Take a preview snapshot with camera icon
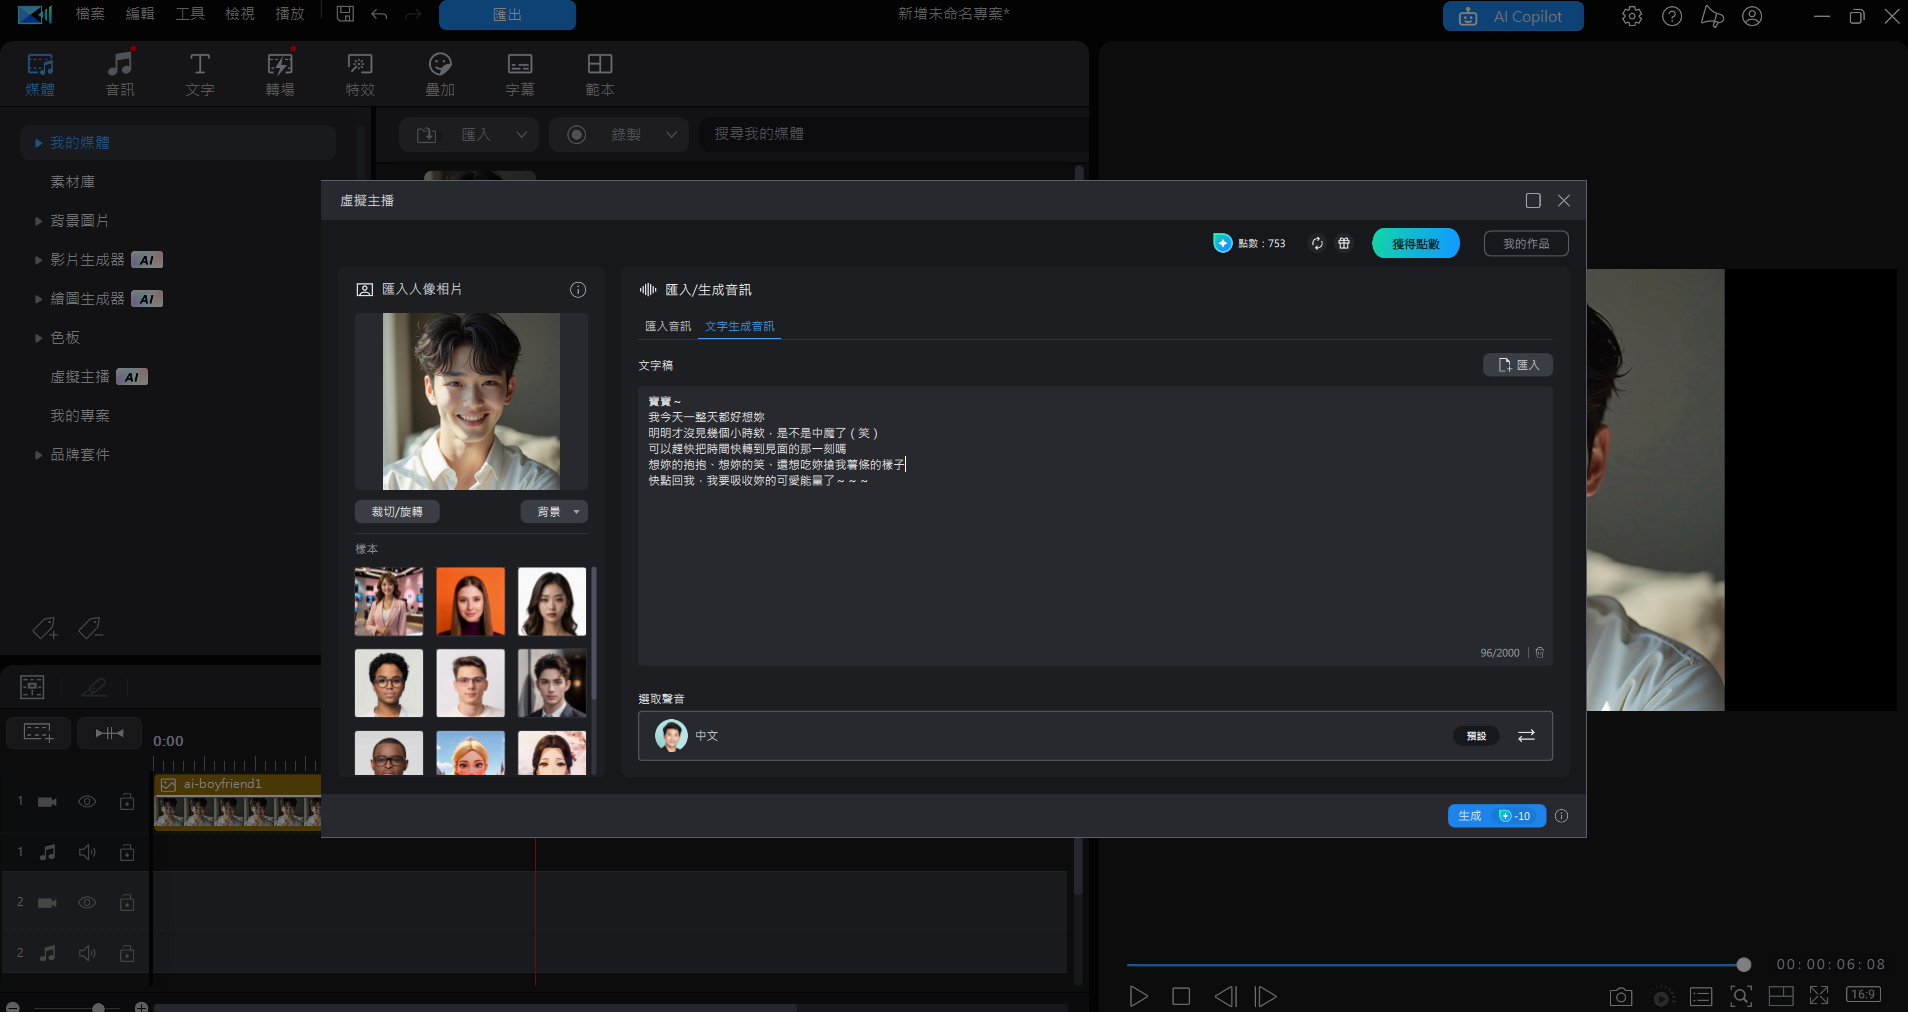The height and width of the screenshot is (1012, 1908). pyautogui.click(x=1620, y=997)
